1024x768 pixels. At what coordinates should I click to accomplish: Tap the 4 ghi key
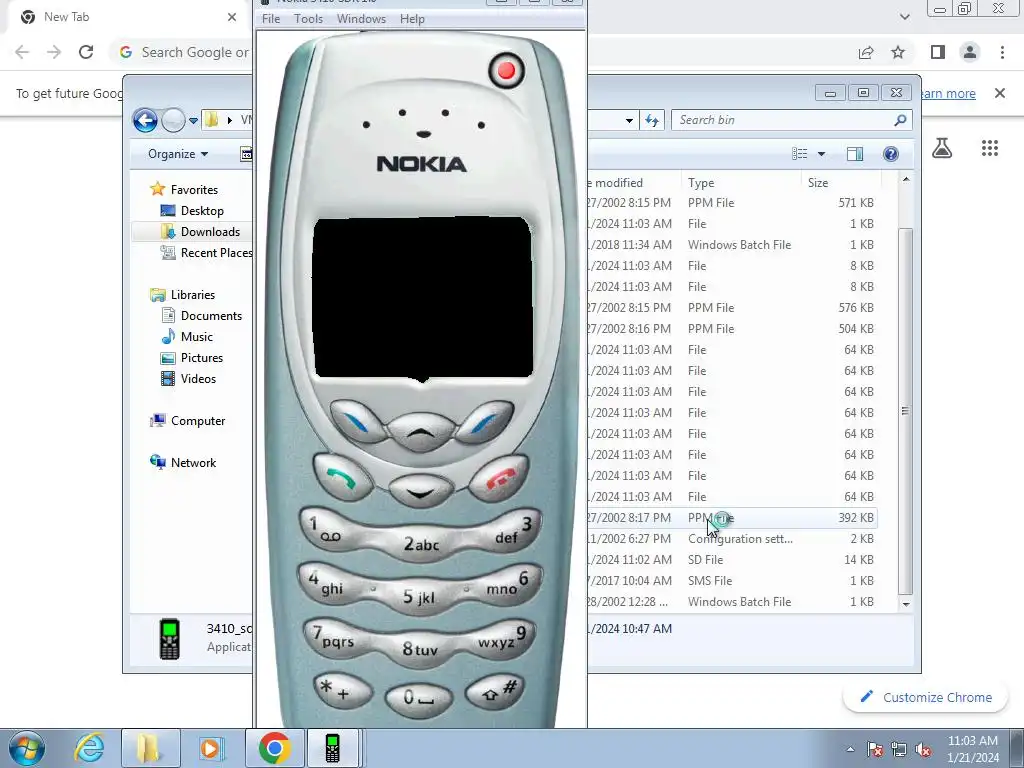[x=328, y=583]
